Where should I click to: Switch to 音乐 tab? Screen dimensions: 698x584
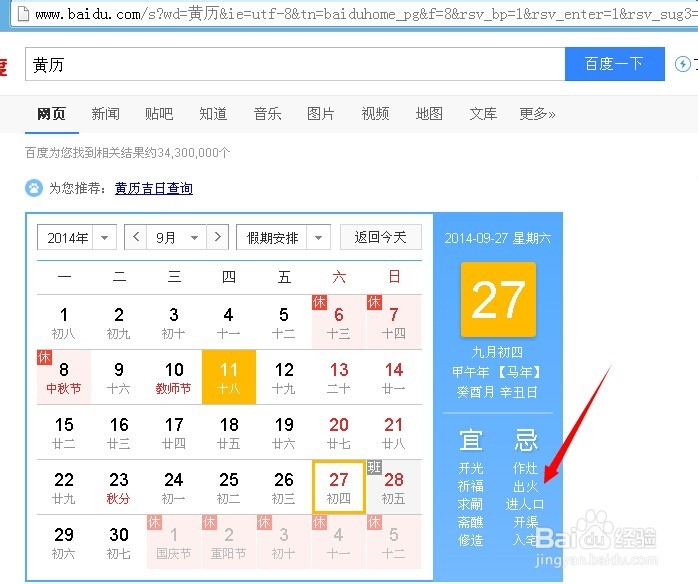(267, 114)
